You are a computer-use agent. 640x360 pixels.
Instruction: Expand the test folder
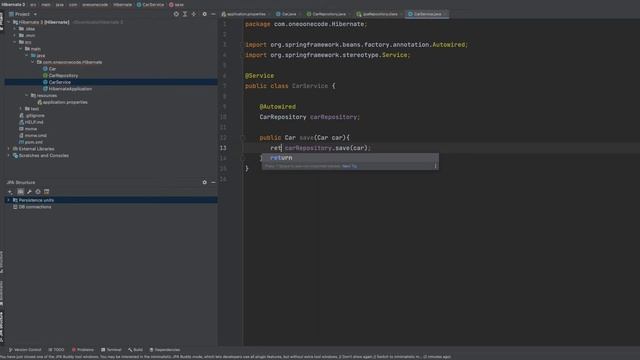click(21, 109)
